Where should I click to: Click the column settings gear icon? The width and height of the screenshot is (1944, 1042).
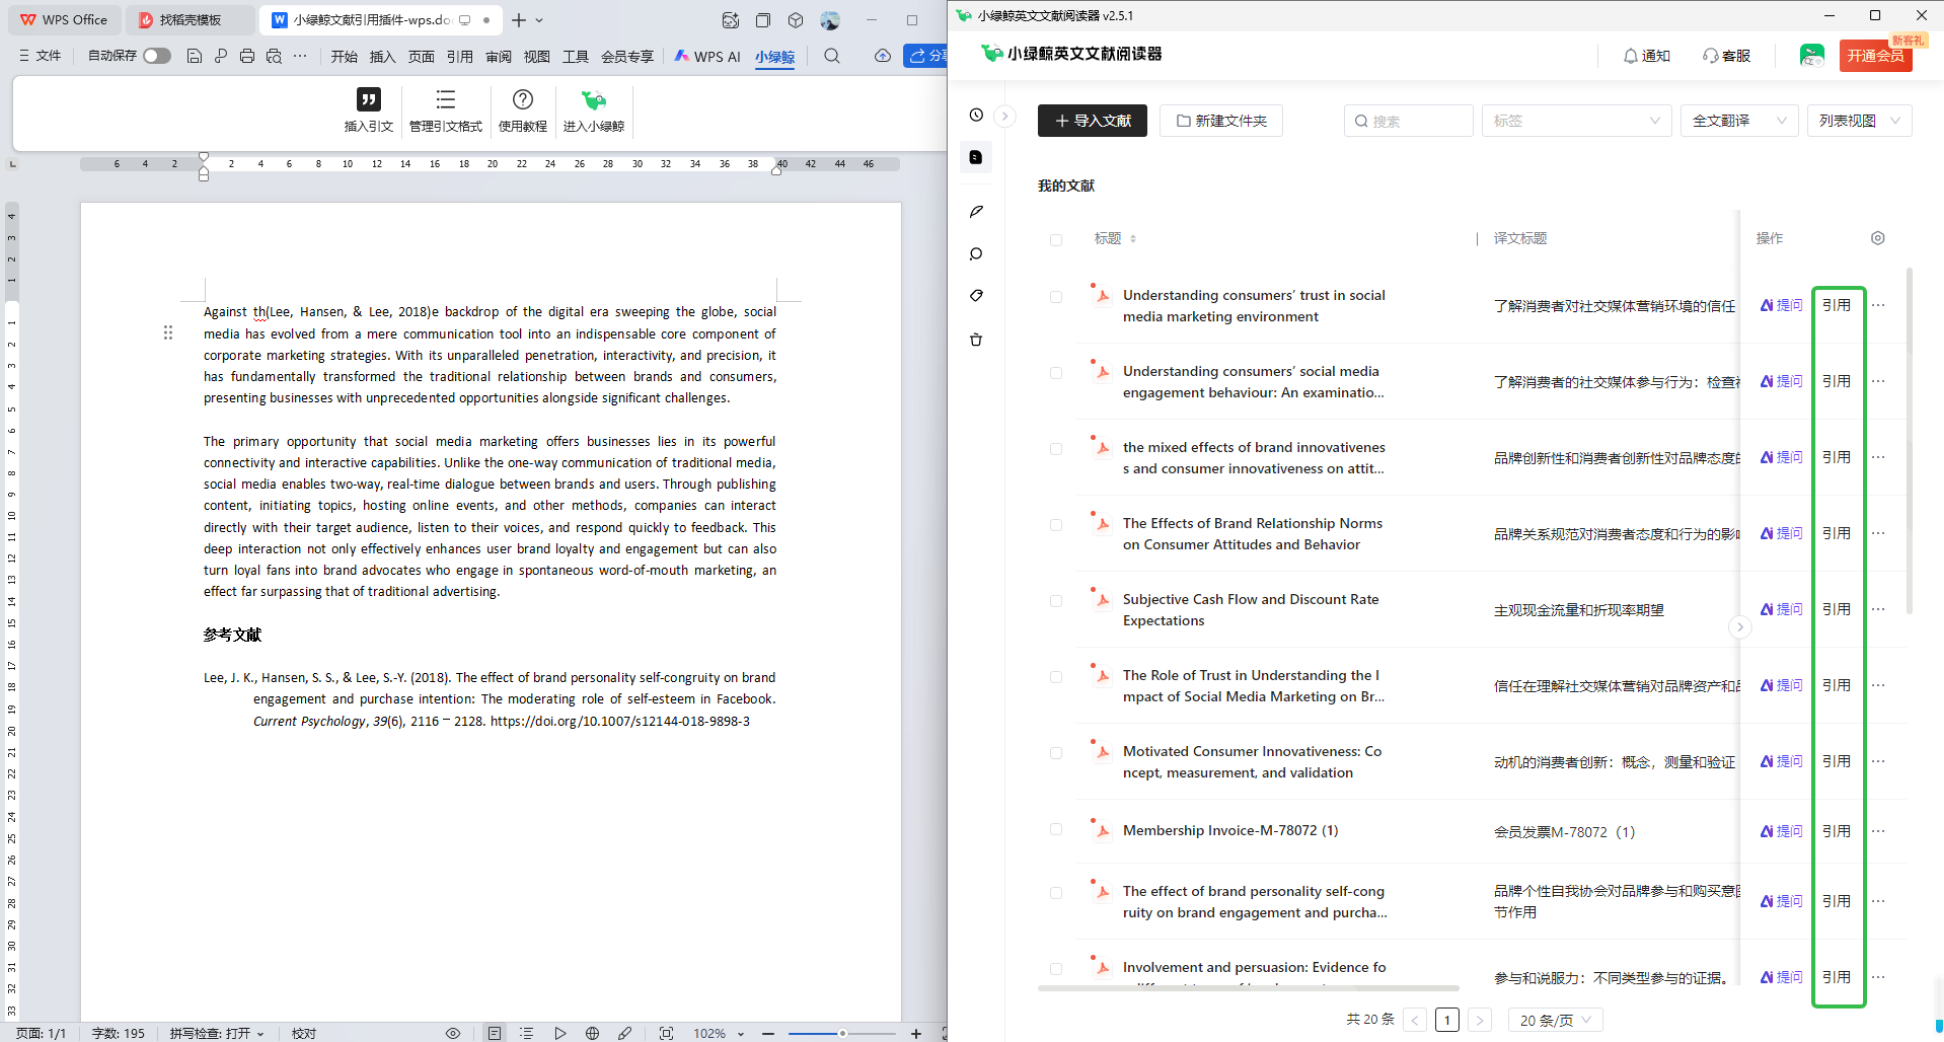[1877, 238]
